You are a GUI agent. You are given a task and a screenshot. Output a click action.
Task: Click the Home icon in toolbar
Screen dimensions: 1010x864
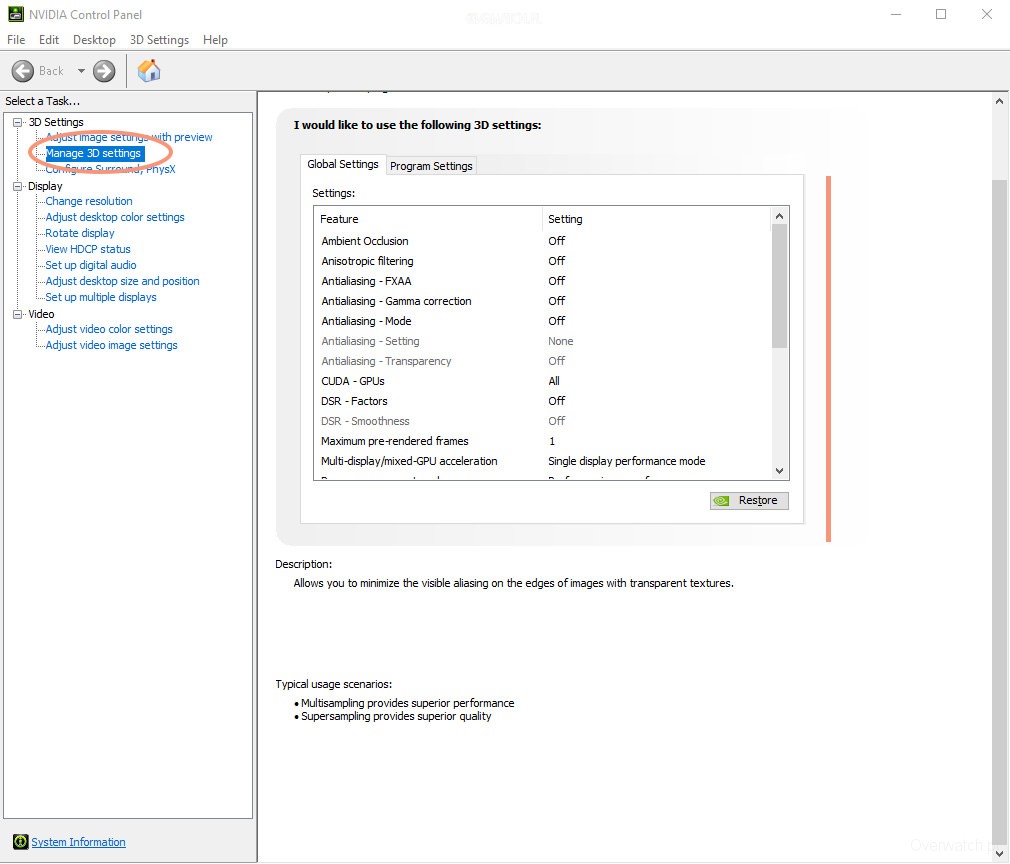pyautogui.click(x=149, y=70)
